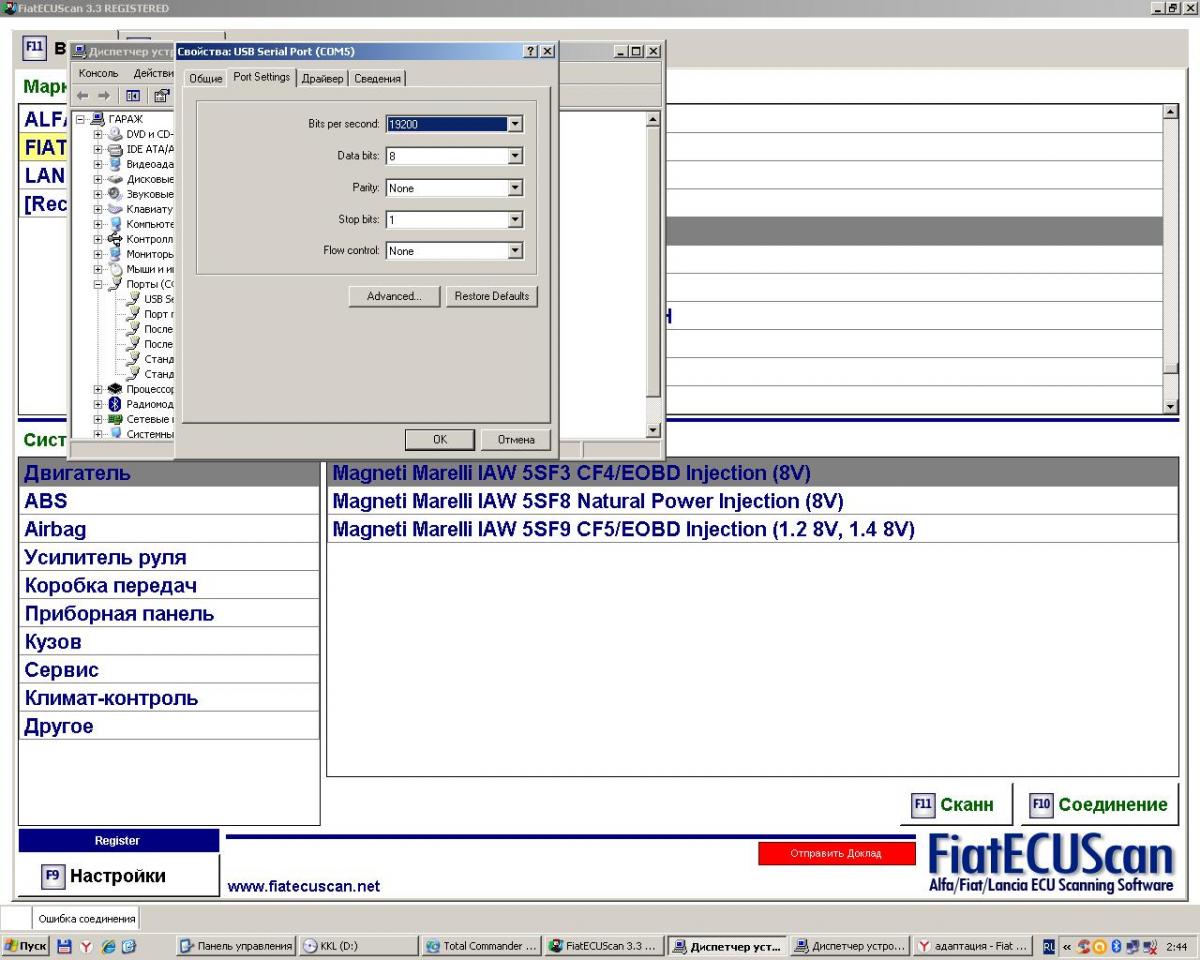Switch to the Port Settings tab
The image size is (1200, 960).
pos(261,77)
